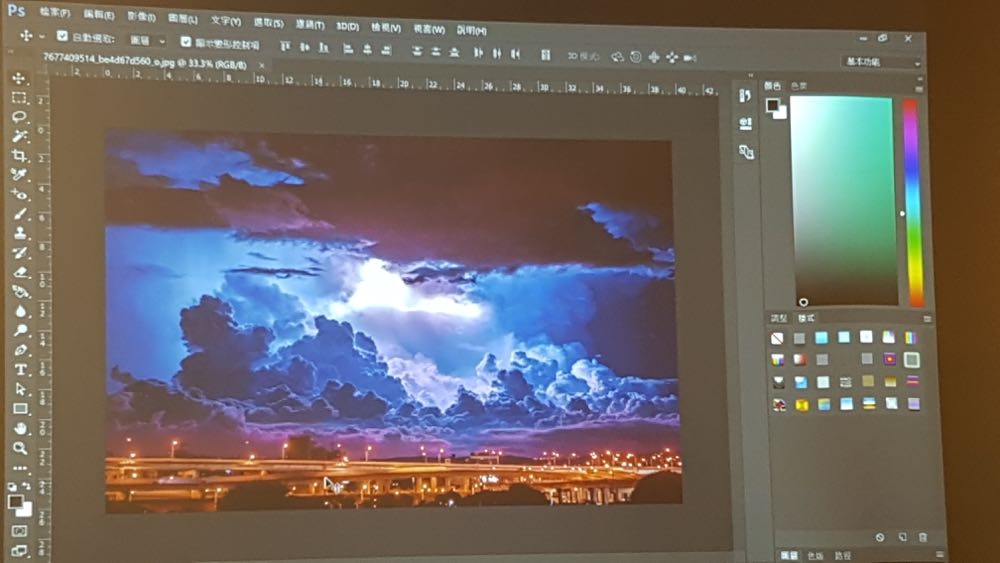Switch to the Swatches tab beside Color
The height and width of the screenshot is (563, 1000).
pyautogui.click(x=799, y=85)
